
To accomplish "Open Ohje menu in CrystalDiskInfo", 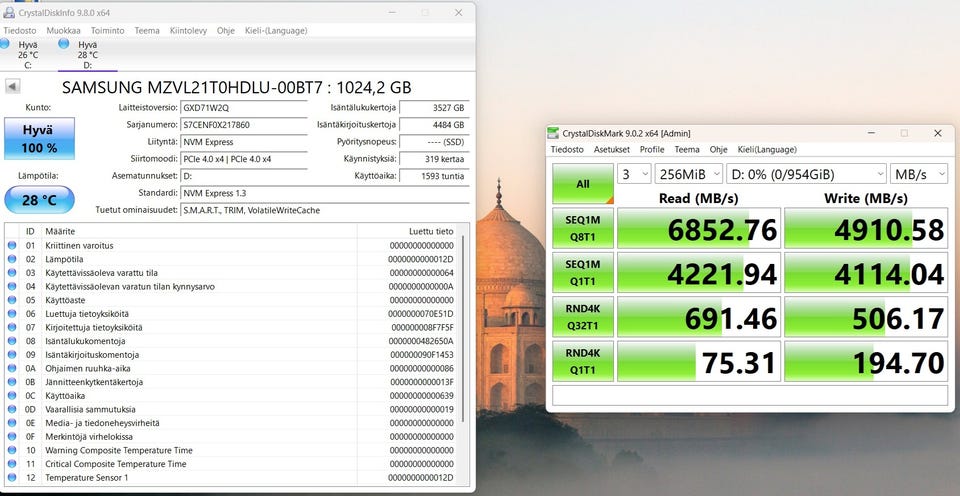I will (226, 31).
